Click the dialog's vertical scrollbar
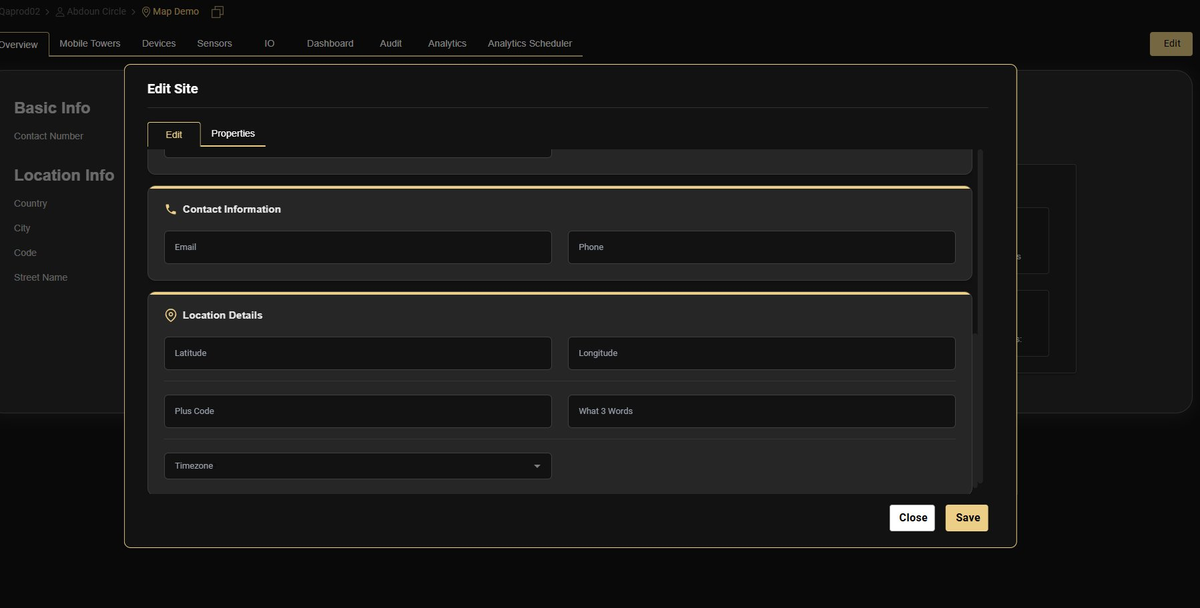Viewport: 1200px width, 608px height. pos(979,240)
